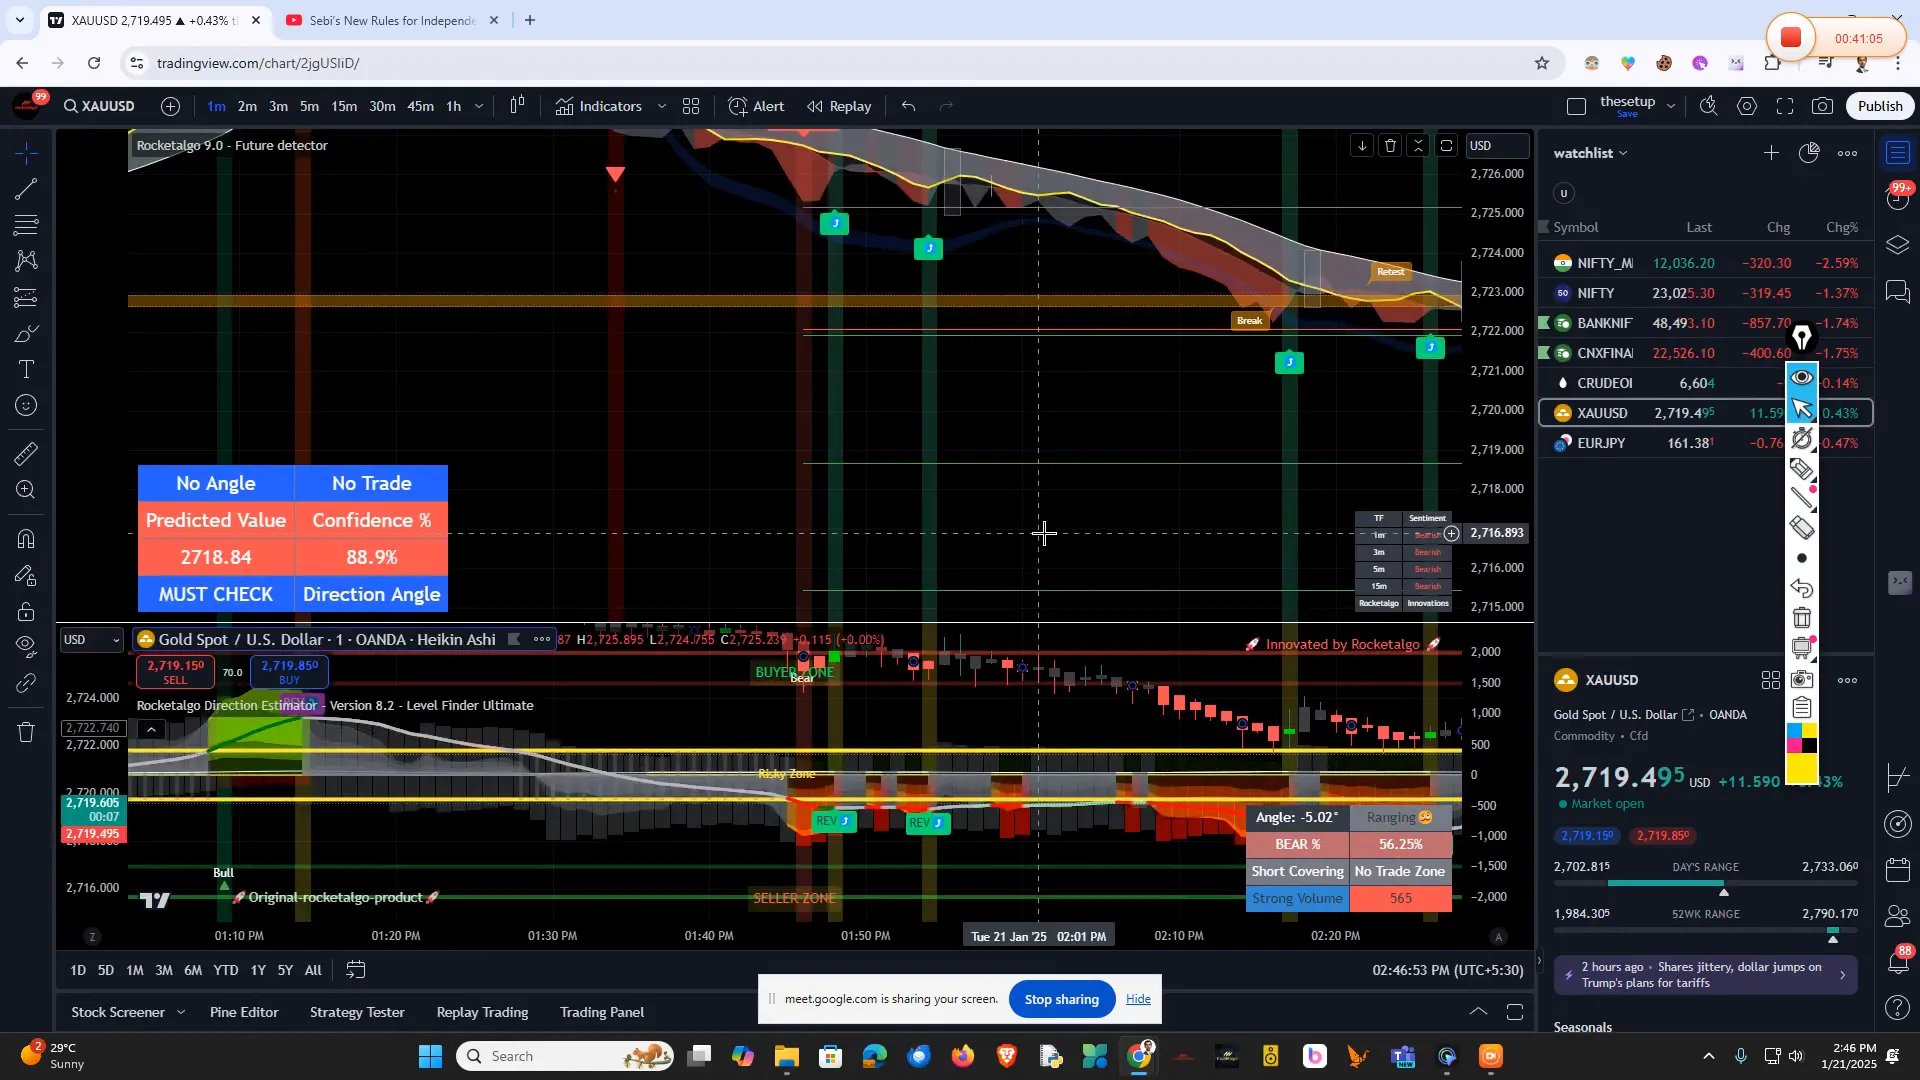
Task: Show hidden system tray icons
Action: [1709, 1057]
